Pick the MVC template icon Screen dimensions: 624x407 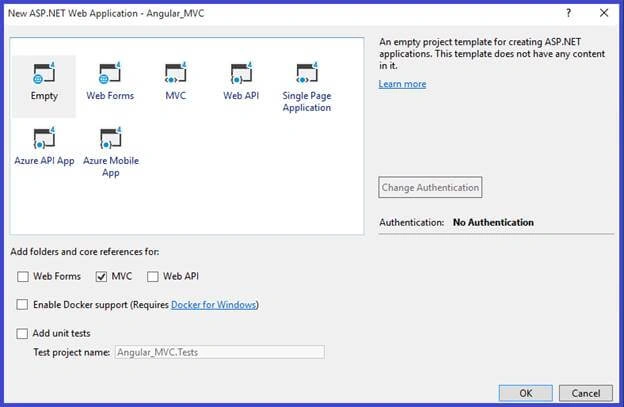[x=176, y=73]
